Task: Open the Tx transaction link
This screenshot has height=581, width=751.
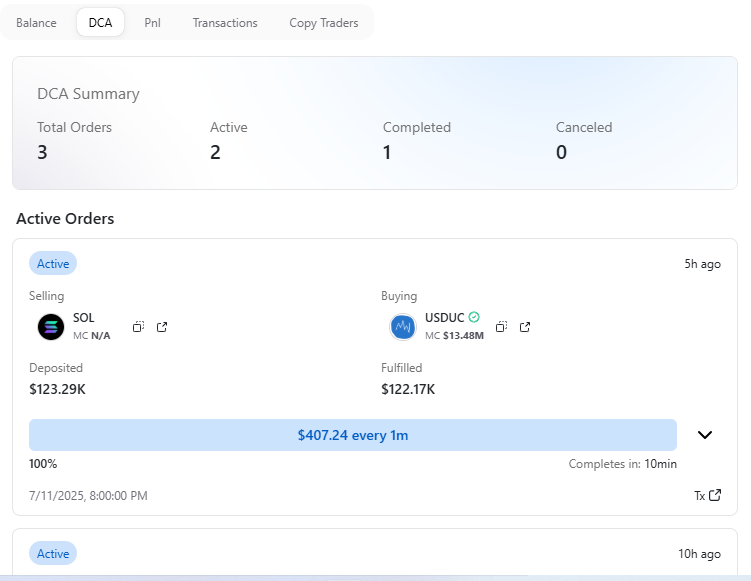Action: point(708,495)
